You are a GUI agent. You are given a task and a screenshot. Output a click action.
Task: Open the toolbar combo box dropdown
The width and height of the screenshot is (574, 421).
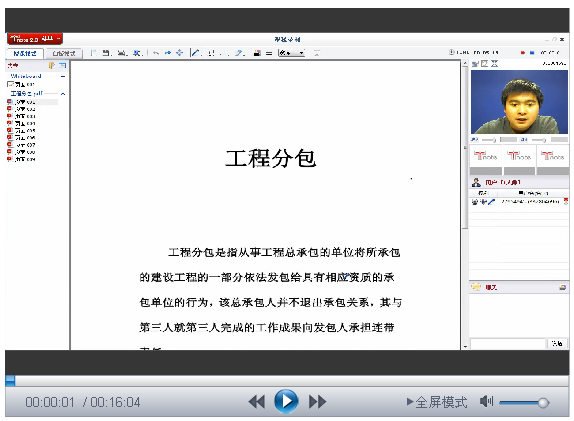291,53
